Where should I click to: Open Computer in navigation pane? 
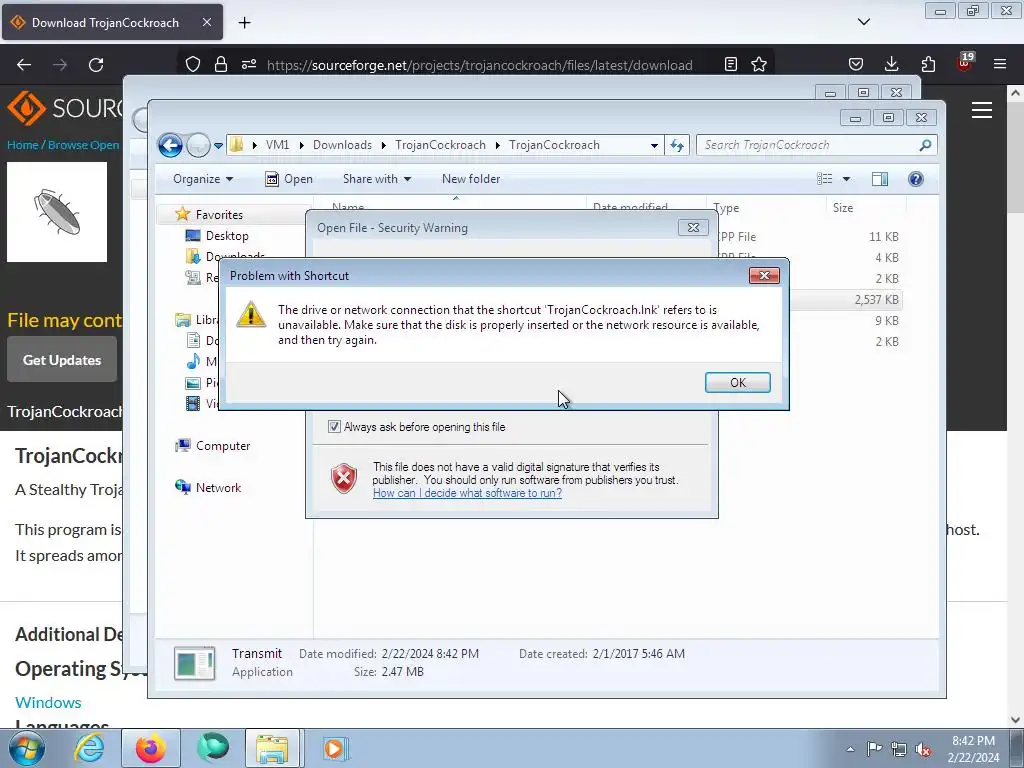click(x=223, y=446)
